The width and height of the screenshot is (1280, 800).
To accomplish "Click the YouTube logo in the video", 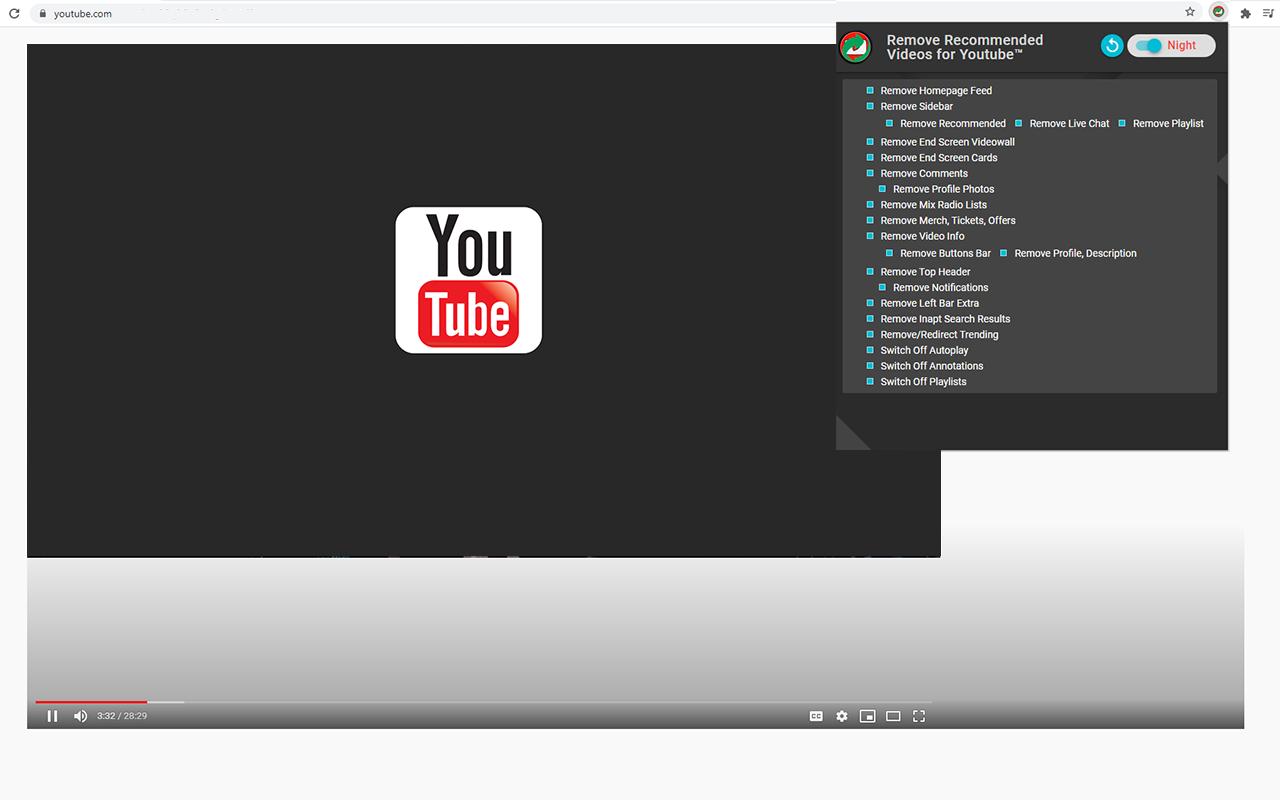I will point(469,280).
